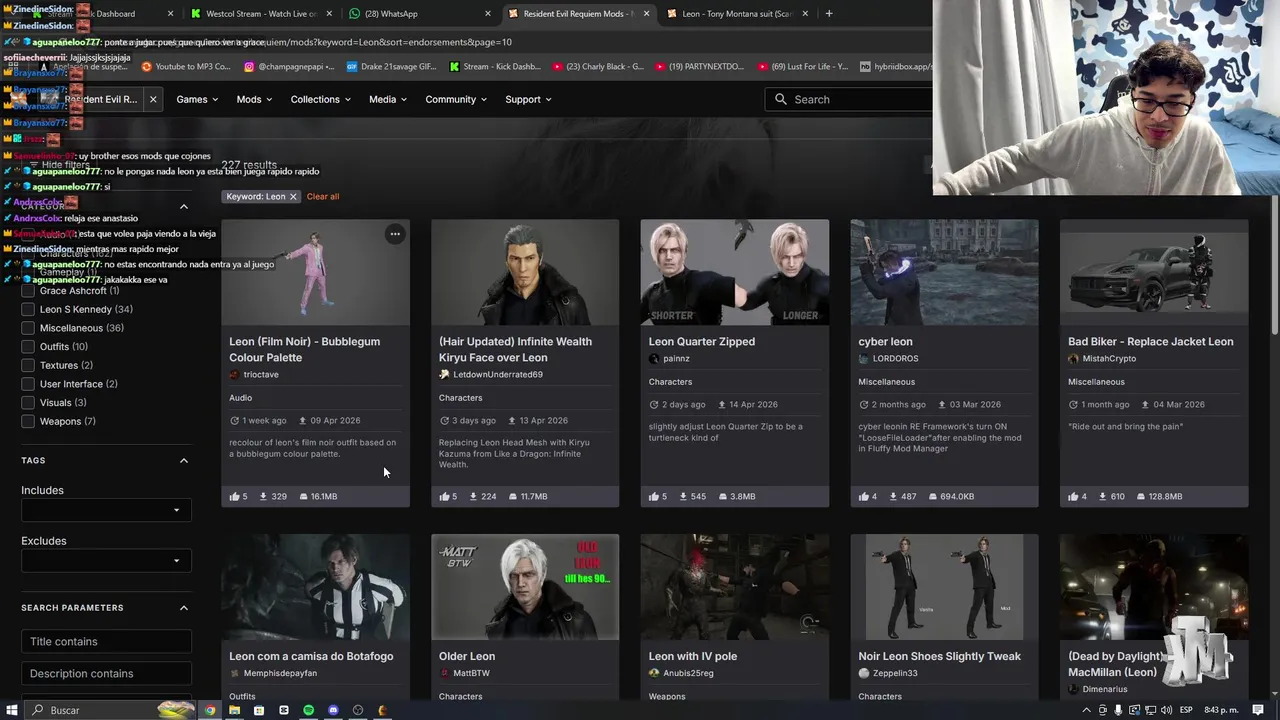Open Discord from the taskbar
Image resolution: width=1280 pixels, height=720 pixels.
(333, 710)
